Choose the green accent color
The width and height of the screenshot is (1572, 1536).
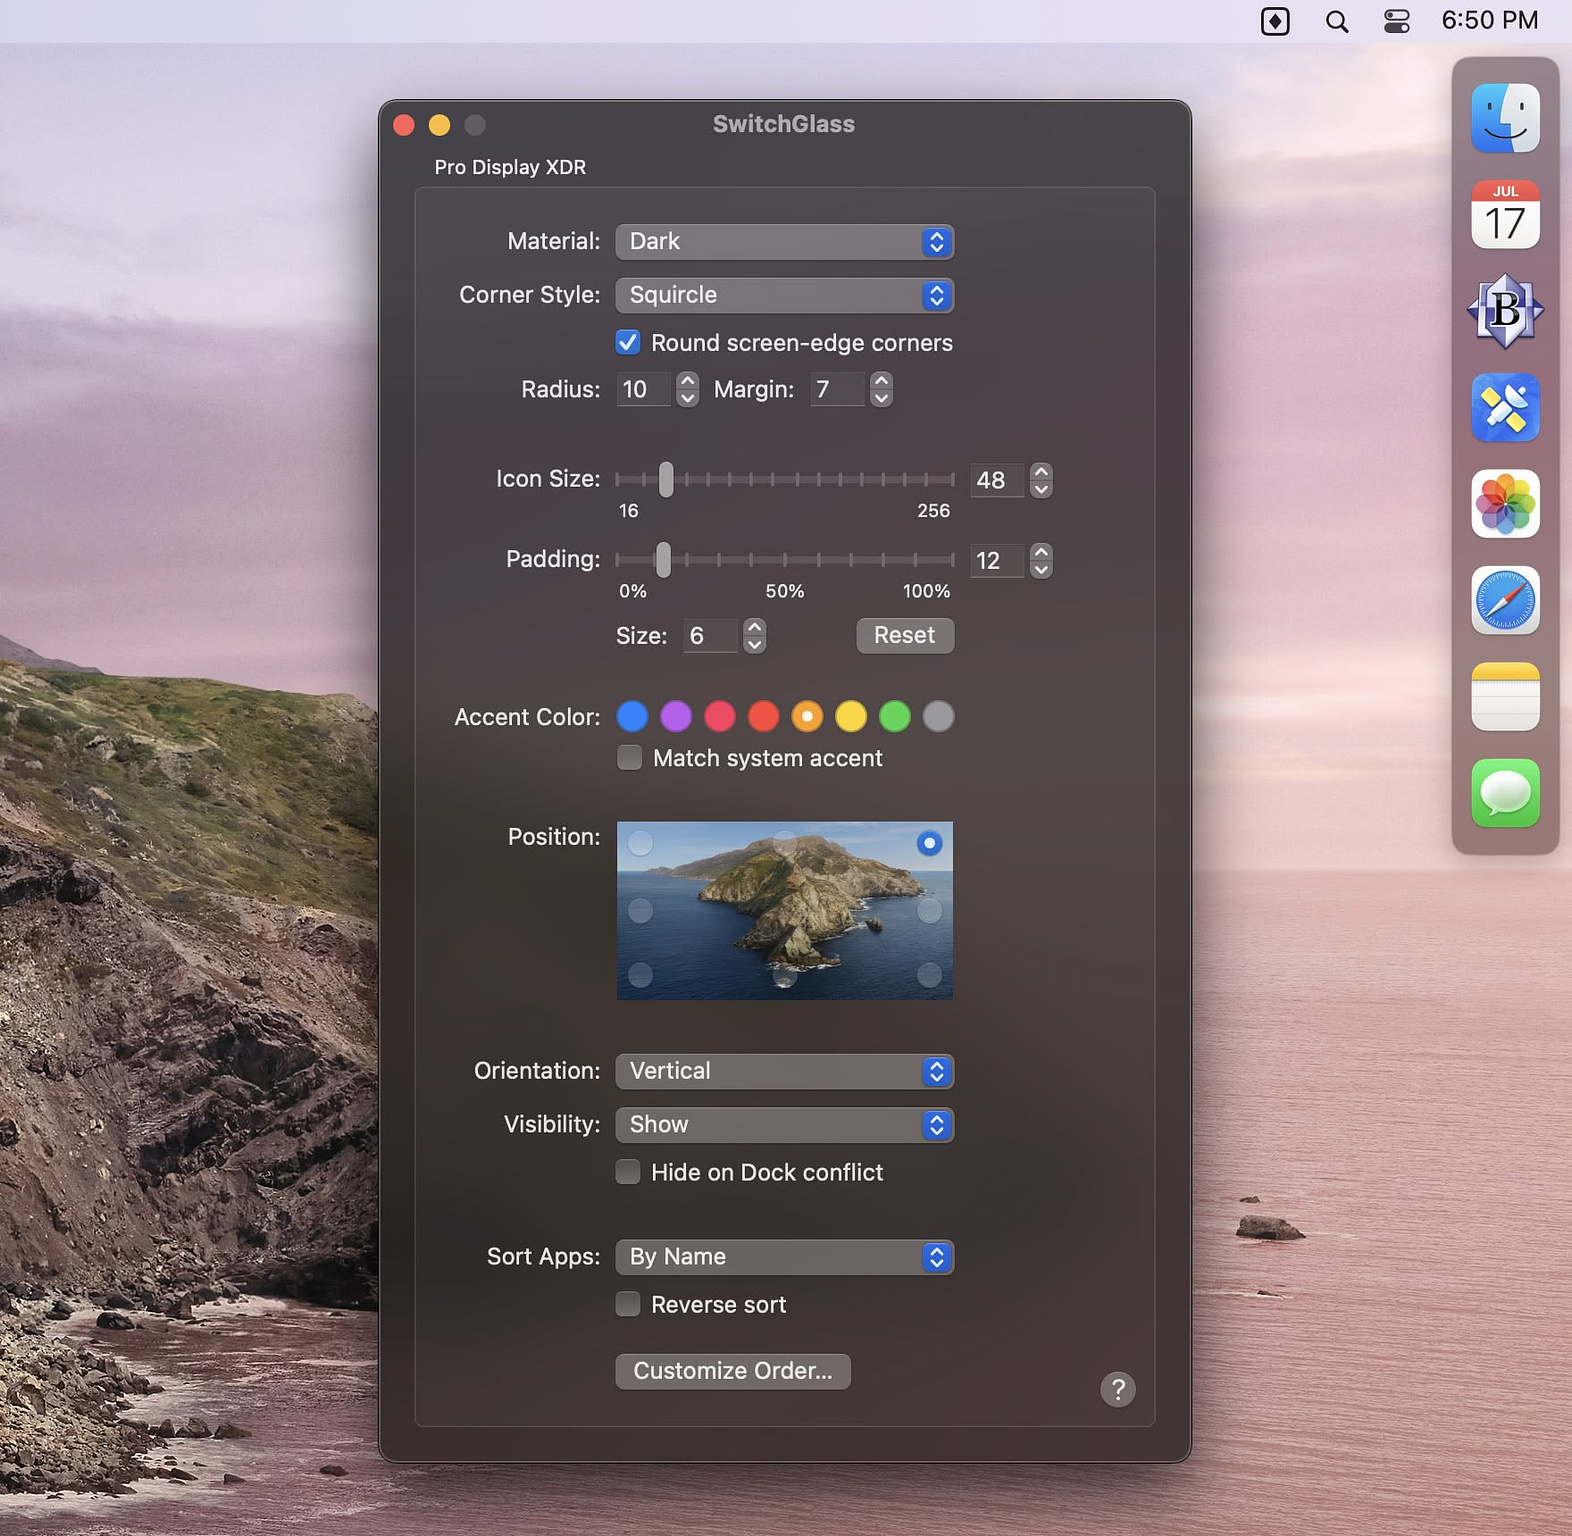pos(895,716)
